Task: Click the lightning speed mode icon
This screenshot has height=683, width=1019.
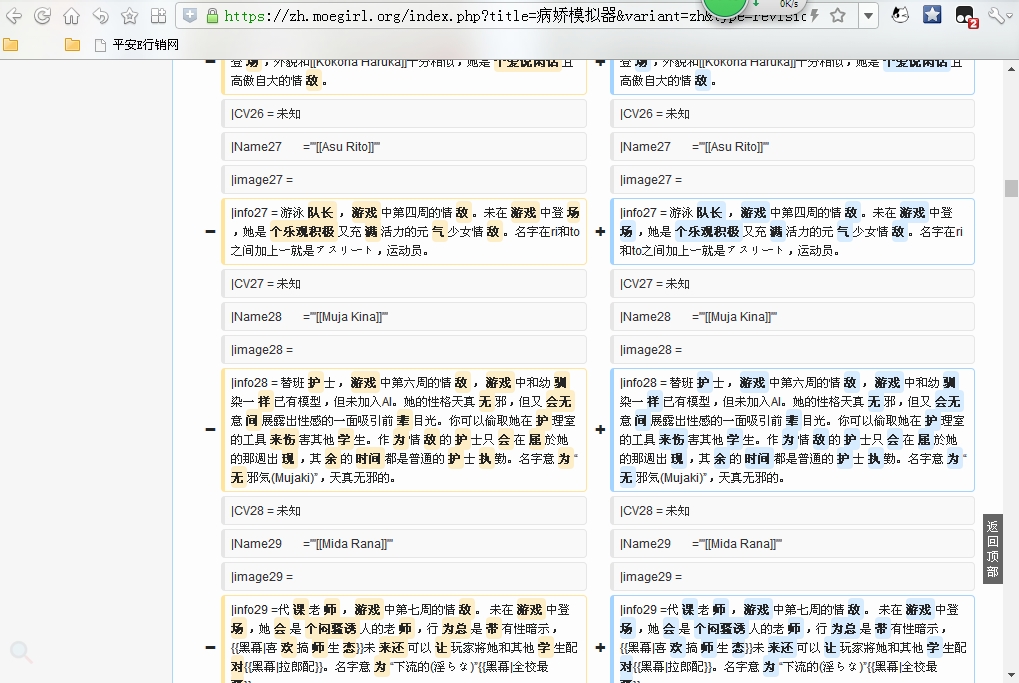Action: pyautogui.click(x=815, y=16)
